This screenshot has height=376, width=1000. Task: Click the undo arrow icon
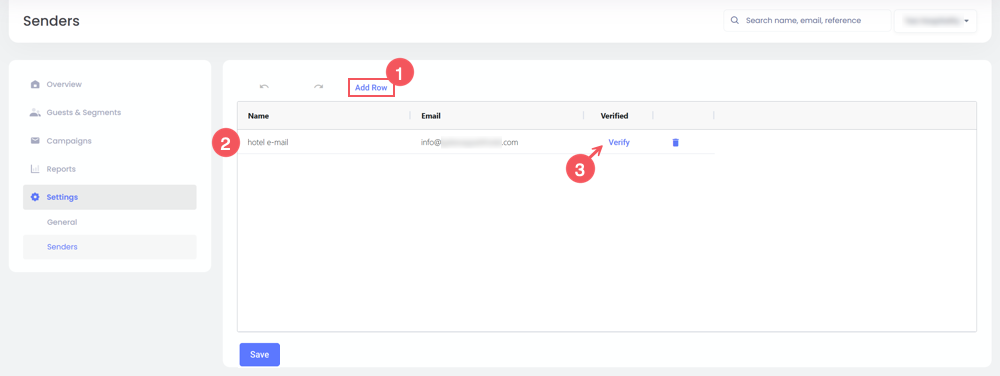pos(264,87)
